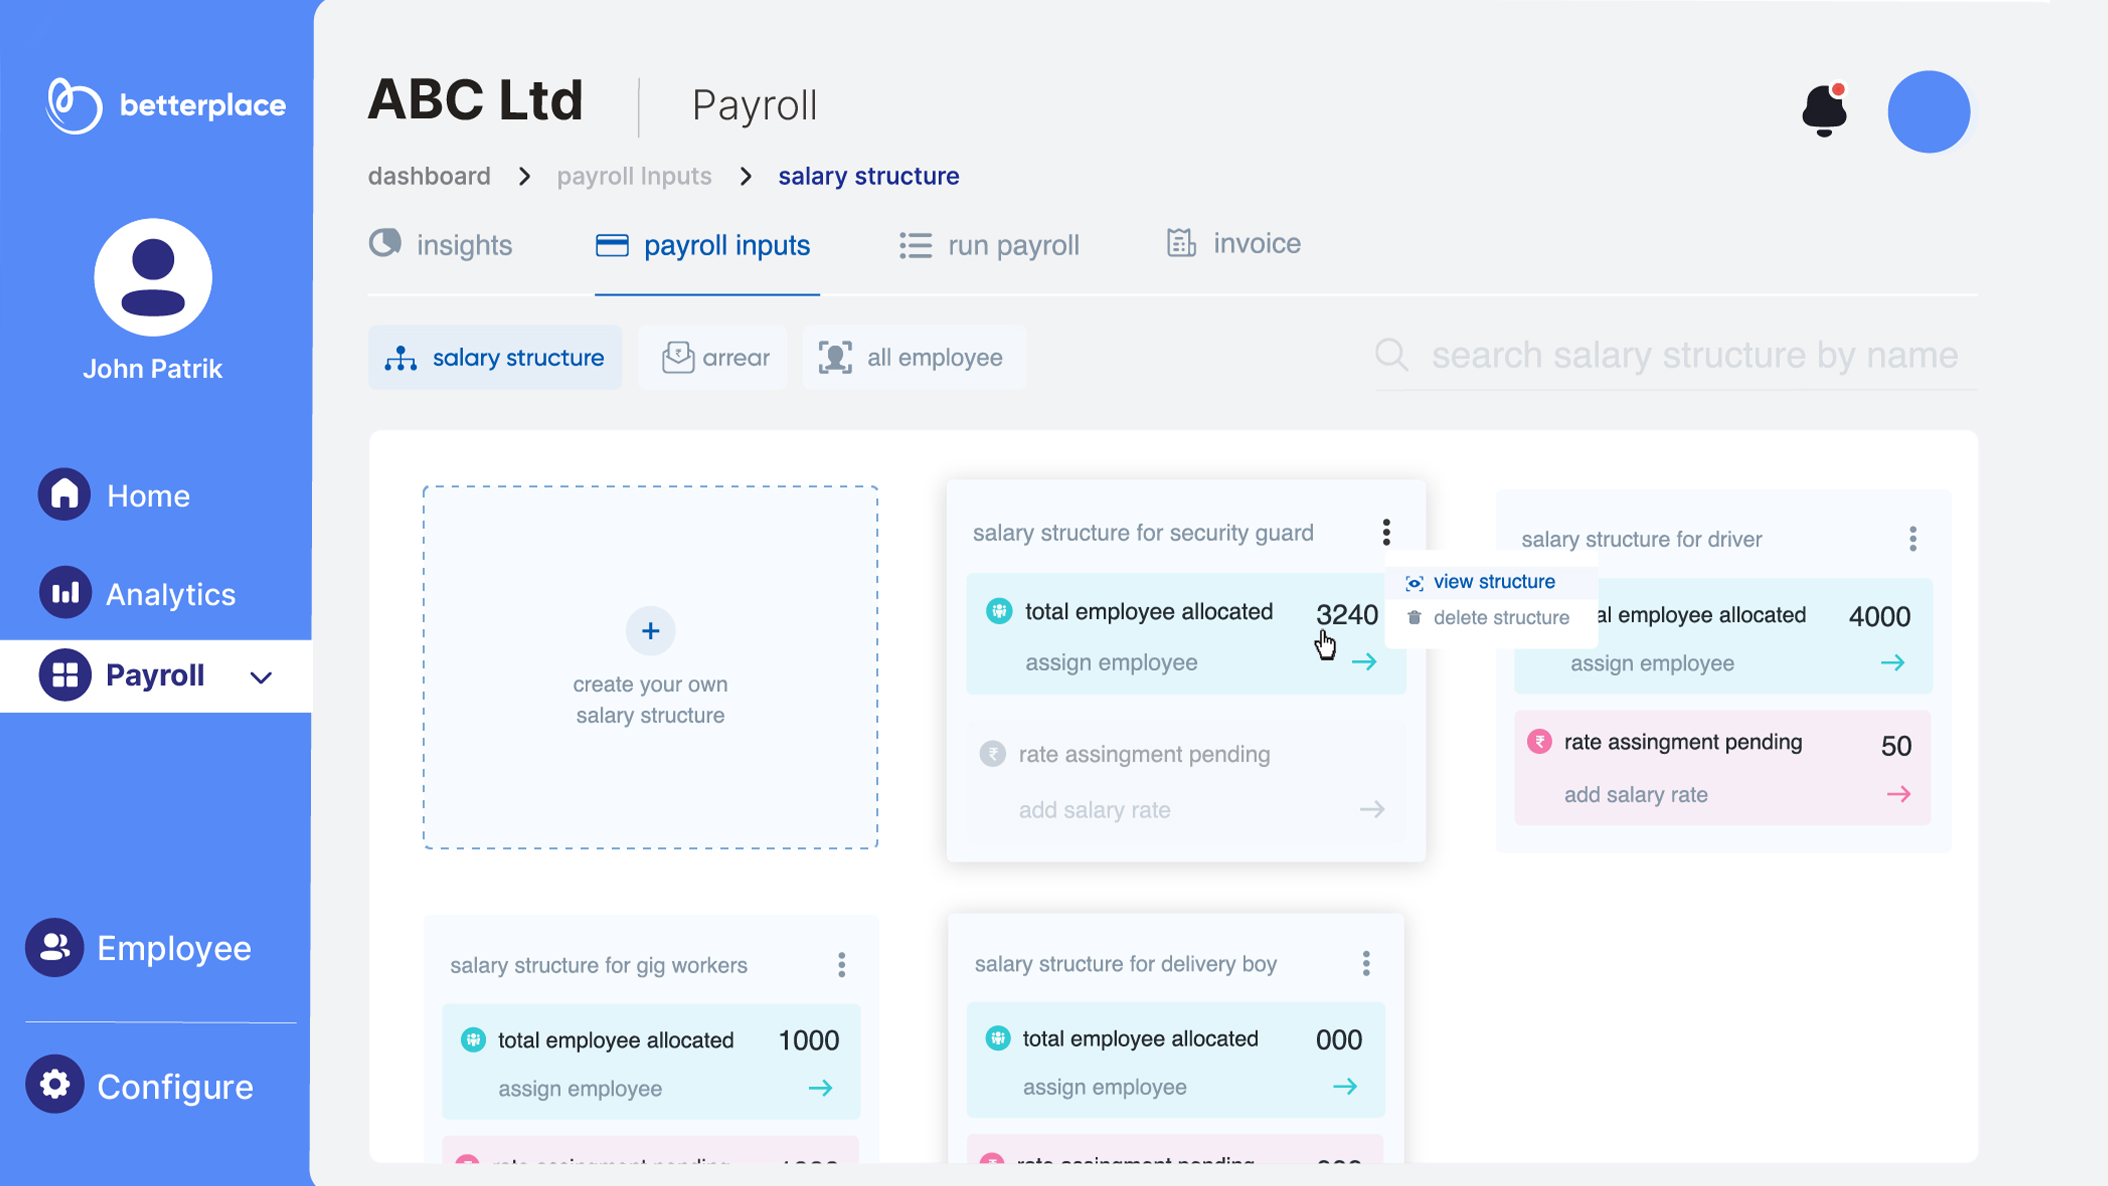
Task: Click dashboard breadcrumb link
Action: click(429, 176)
